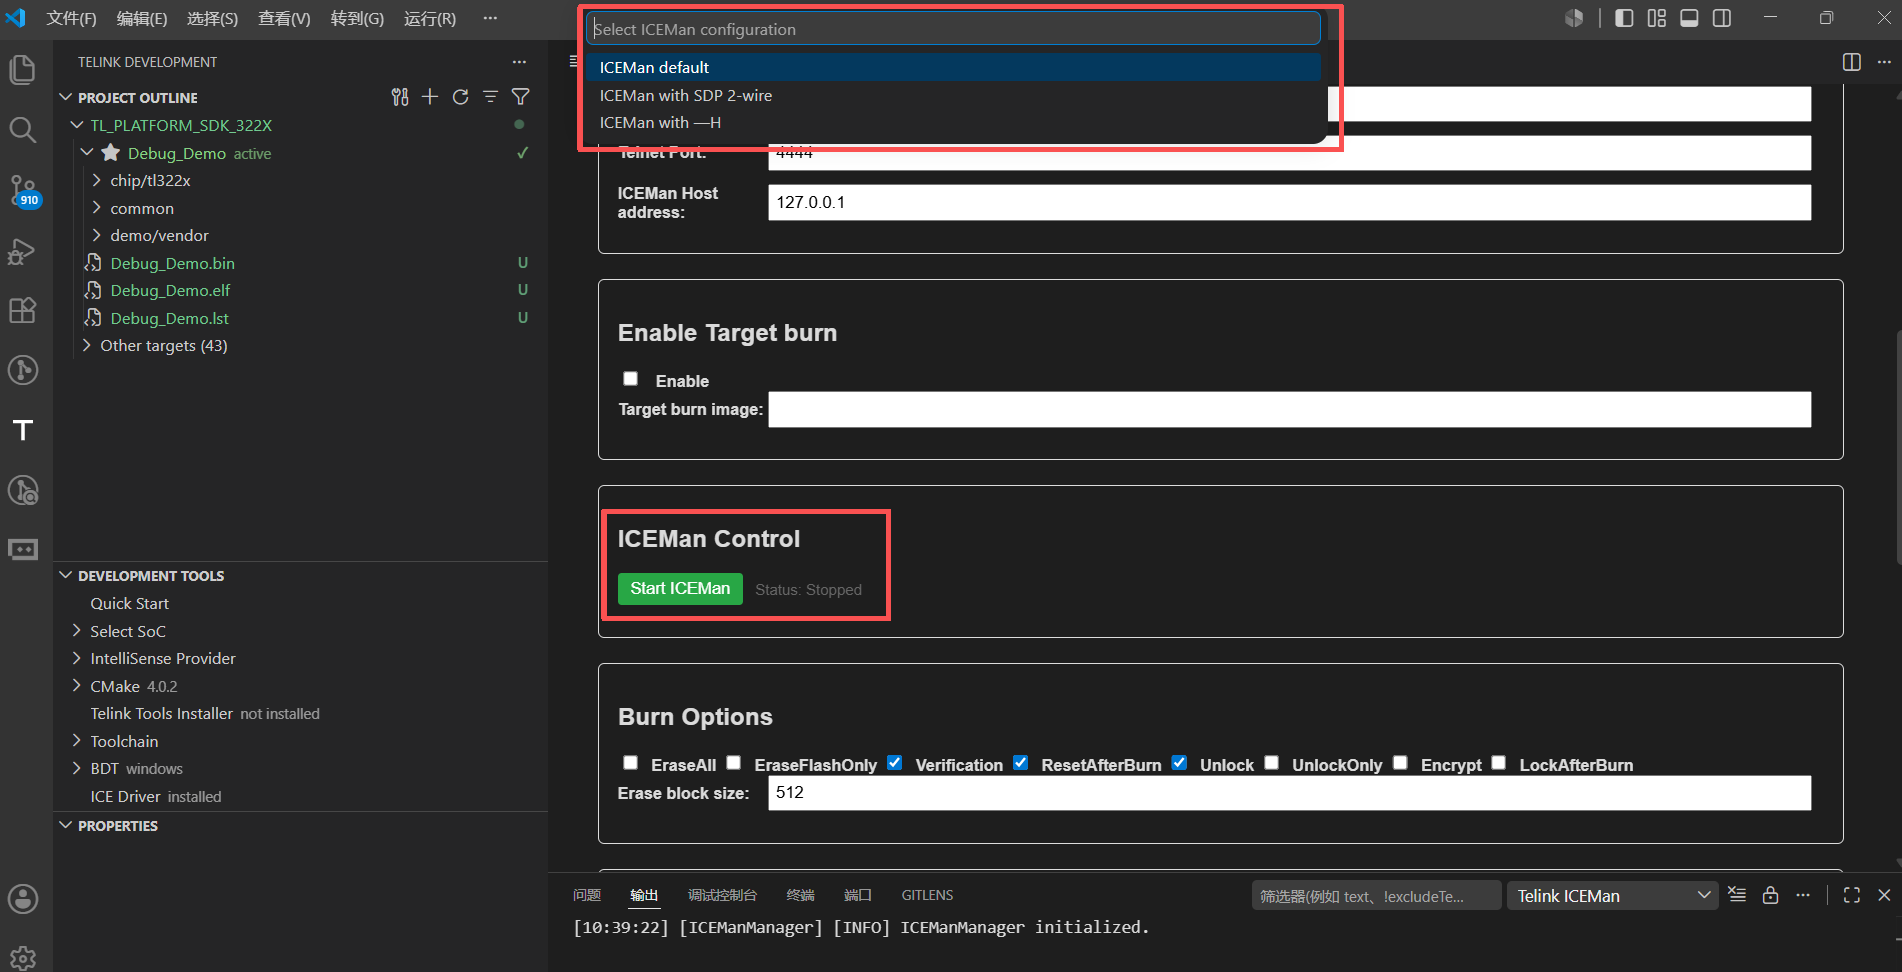Click the plus icon in Project Outline

click(x=430, y=97)
